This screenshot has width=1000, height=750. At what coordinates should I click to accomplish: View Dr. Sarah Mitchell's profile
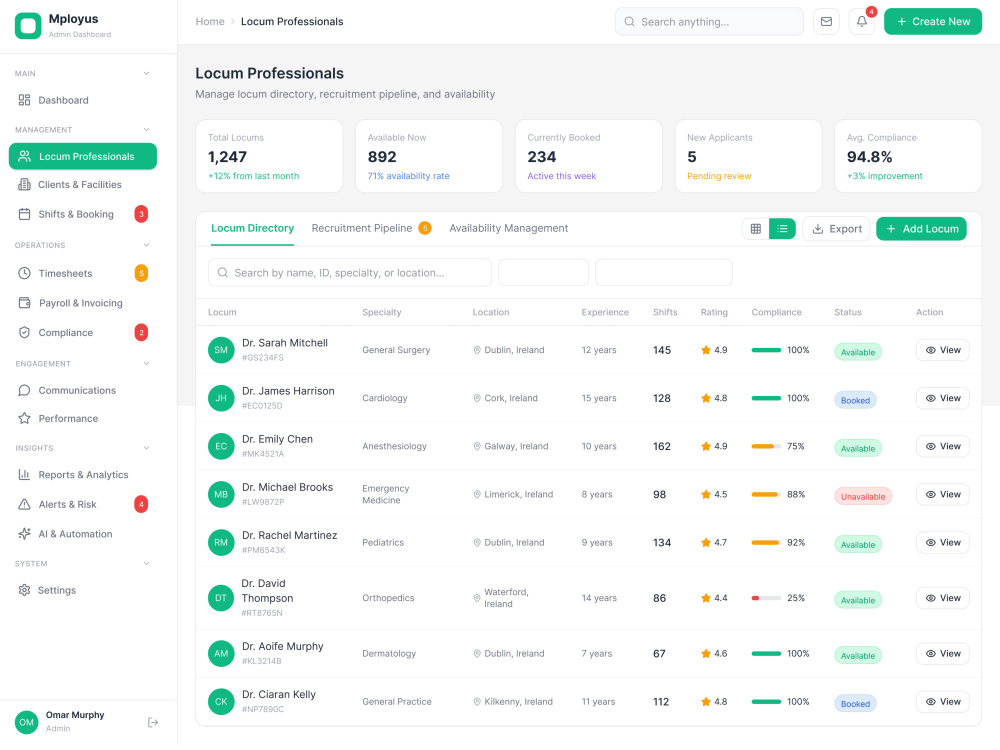click(x=943, y=350)
